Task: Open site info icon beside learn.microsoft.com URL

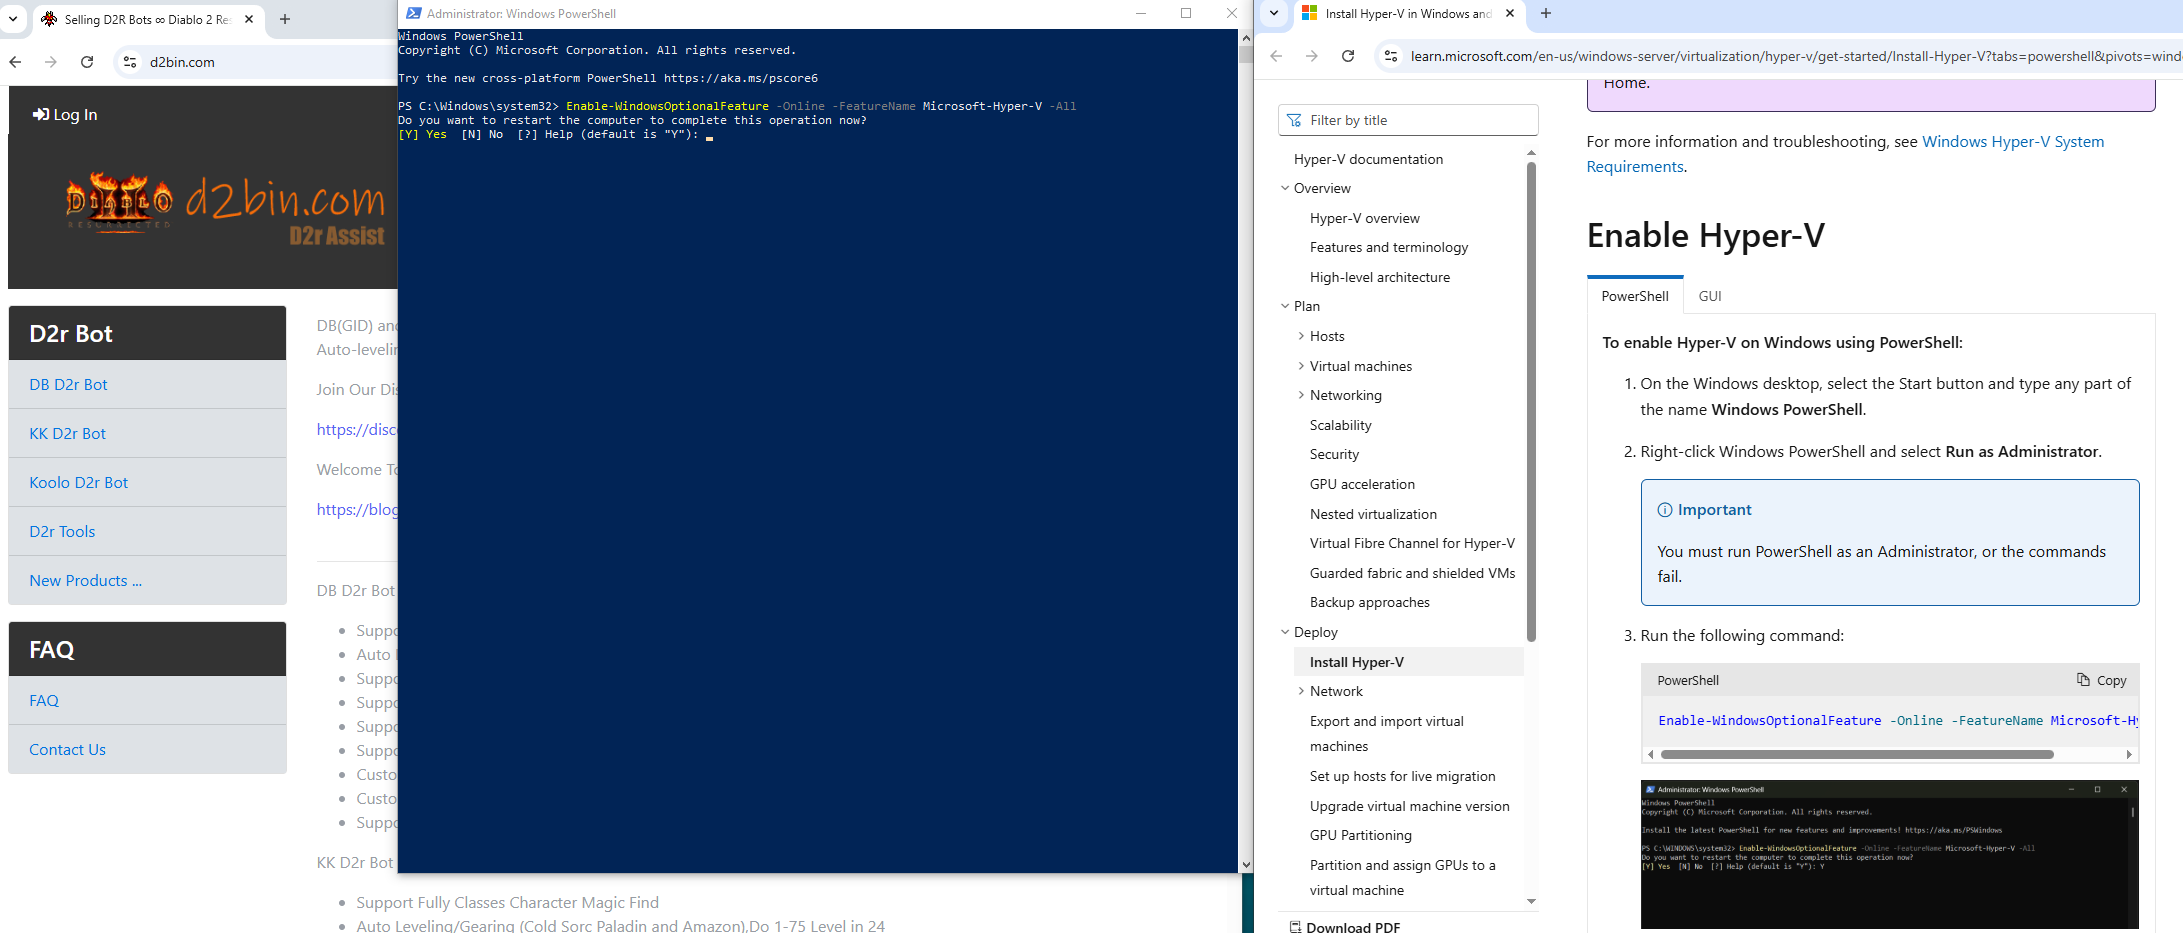Action: 1391,56
